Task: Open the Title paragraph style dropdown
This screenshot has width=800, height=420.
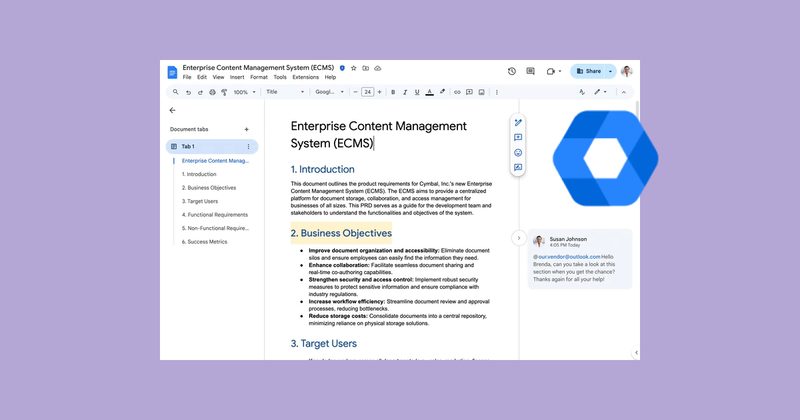Action: tap(285, 92)
